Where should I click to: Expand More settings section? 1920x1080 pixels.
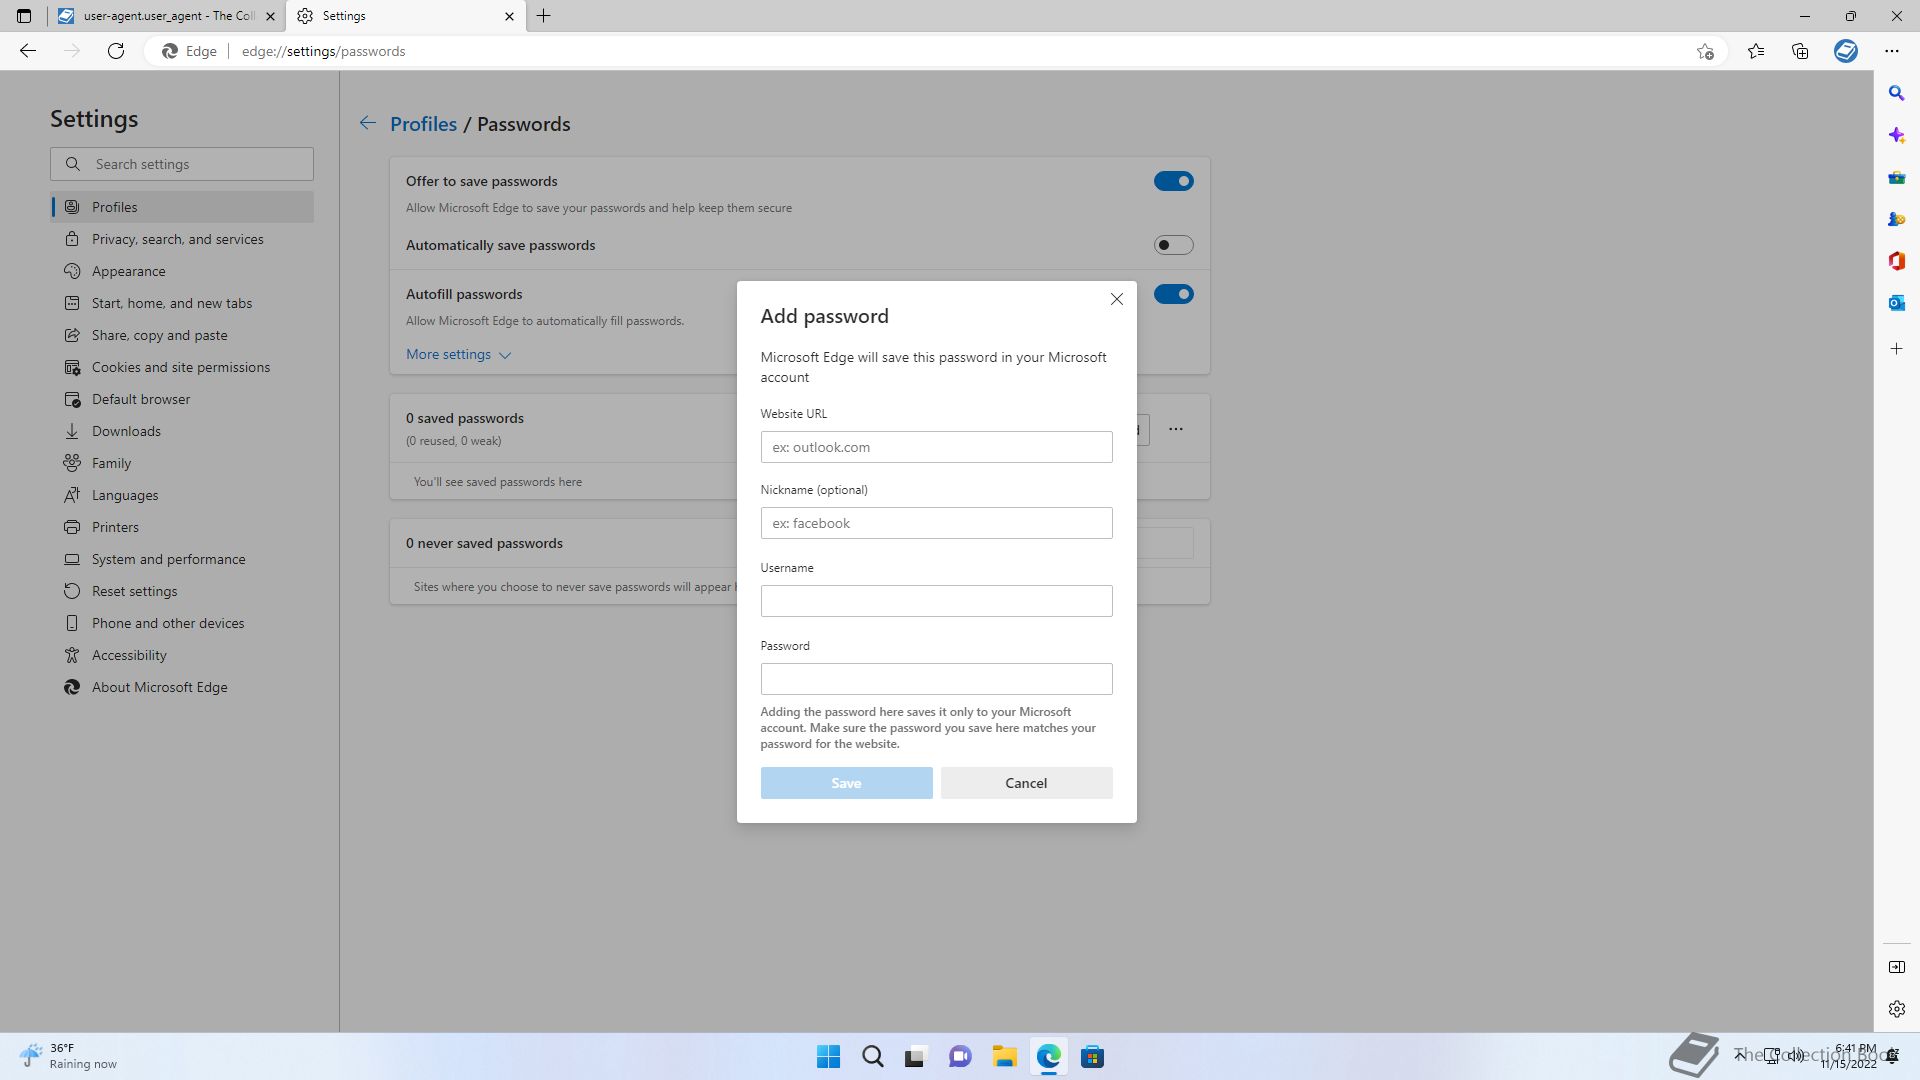tap(458, 354)
